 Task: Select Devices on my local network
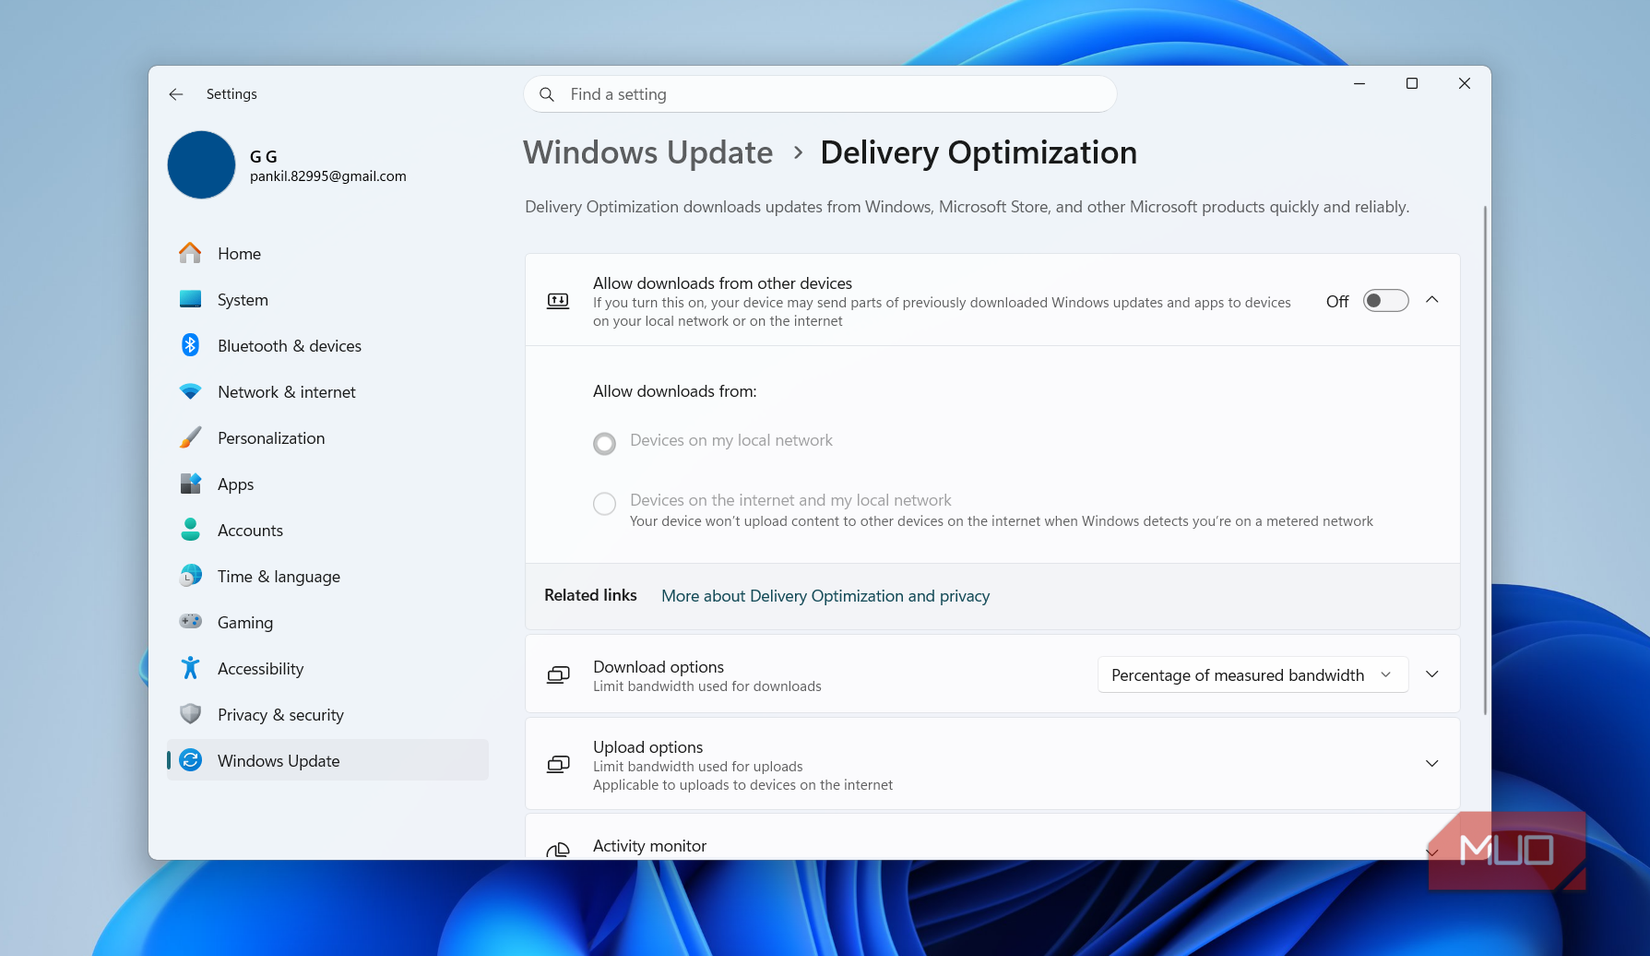pos(604,442)
